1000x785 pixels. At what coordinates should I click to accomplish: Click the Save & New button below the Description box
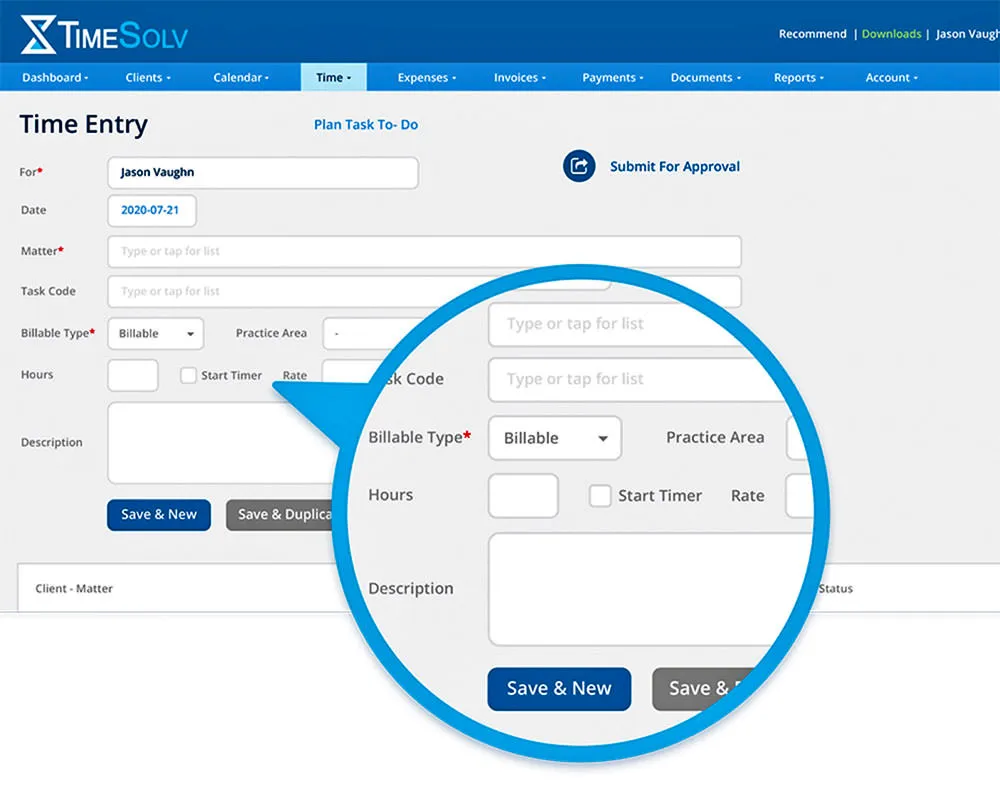click(x=159, y=515)
